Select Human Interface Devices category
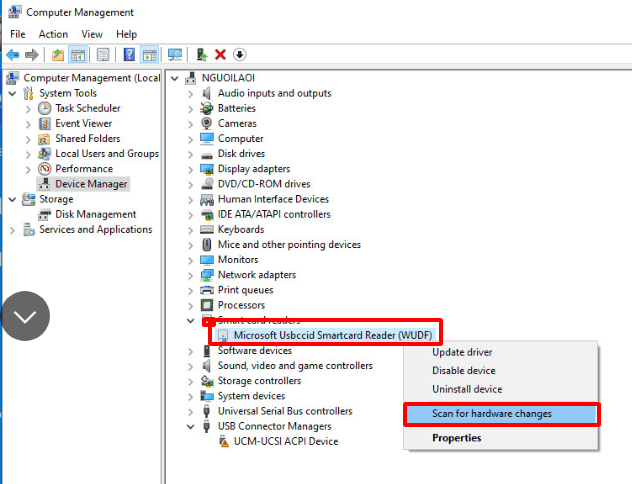Image resolution: width=632 pixels, height=484 pixels. (273, 199)
